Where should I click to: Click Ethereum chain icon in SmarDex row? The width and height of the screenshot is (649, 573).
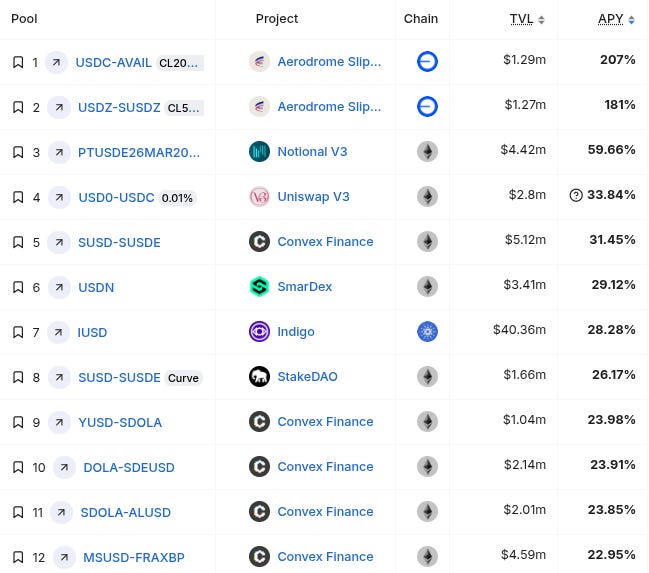click(x=427, y=286)
